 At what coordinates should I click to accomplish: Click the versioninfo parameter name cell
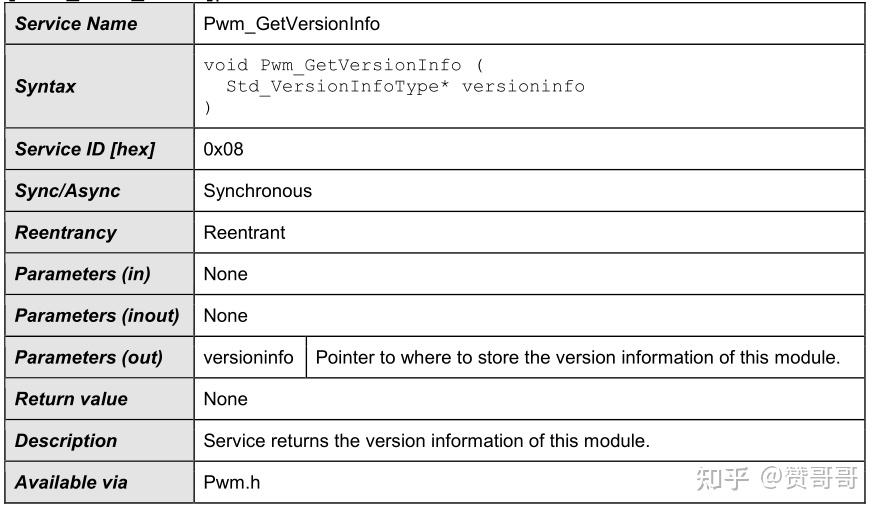[x=249, y=357]
